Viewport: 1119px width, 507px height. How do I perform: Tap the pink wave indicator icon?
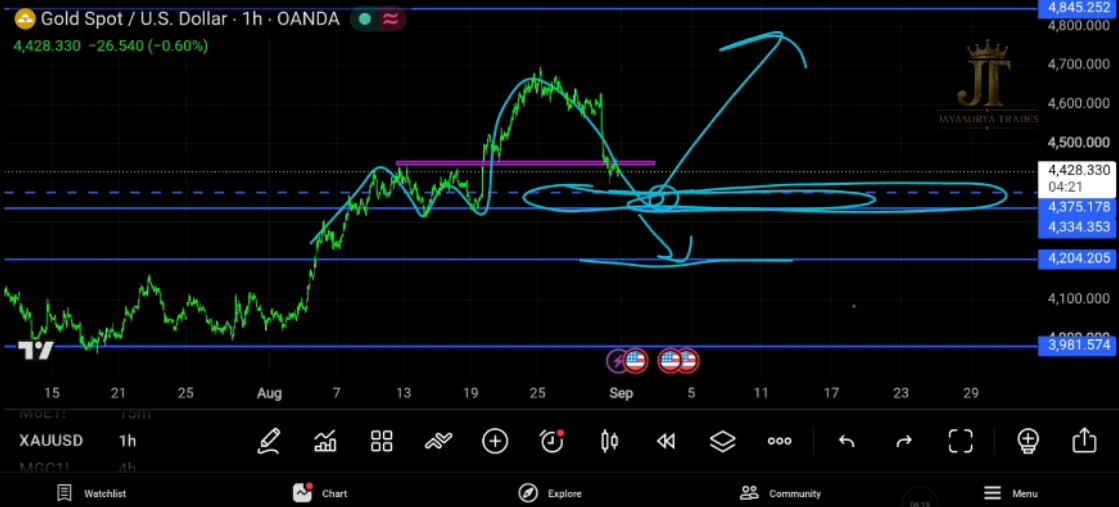point(390,19)
